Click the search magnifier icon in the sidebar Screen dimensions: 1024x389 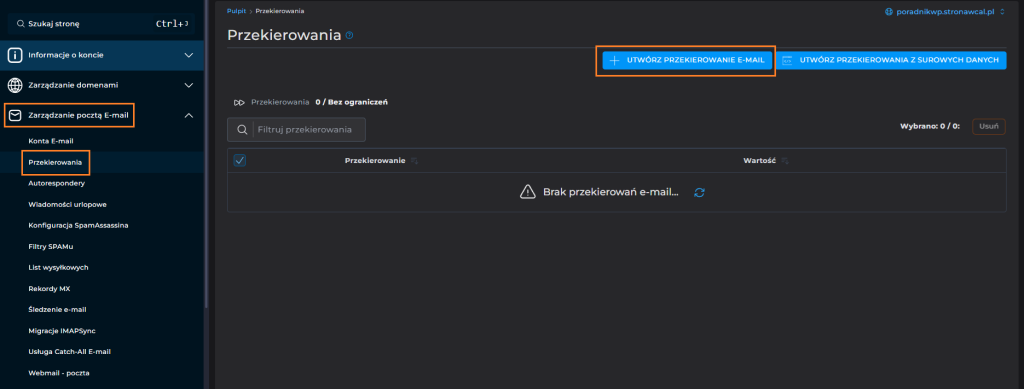click(20, 23)
